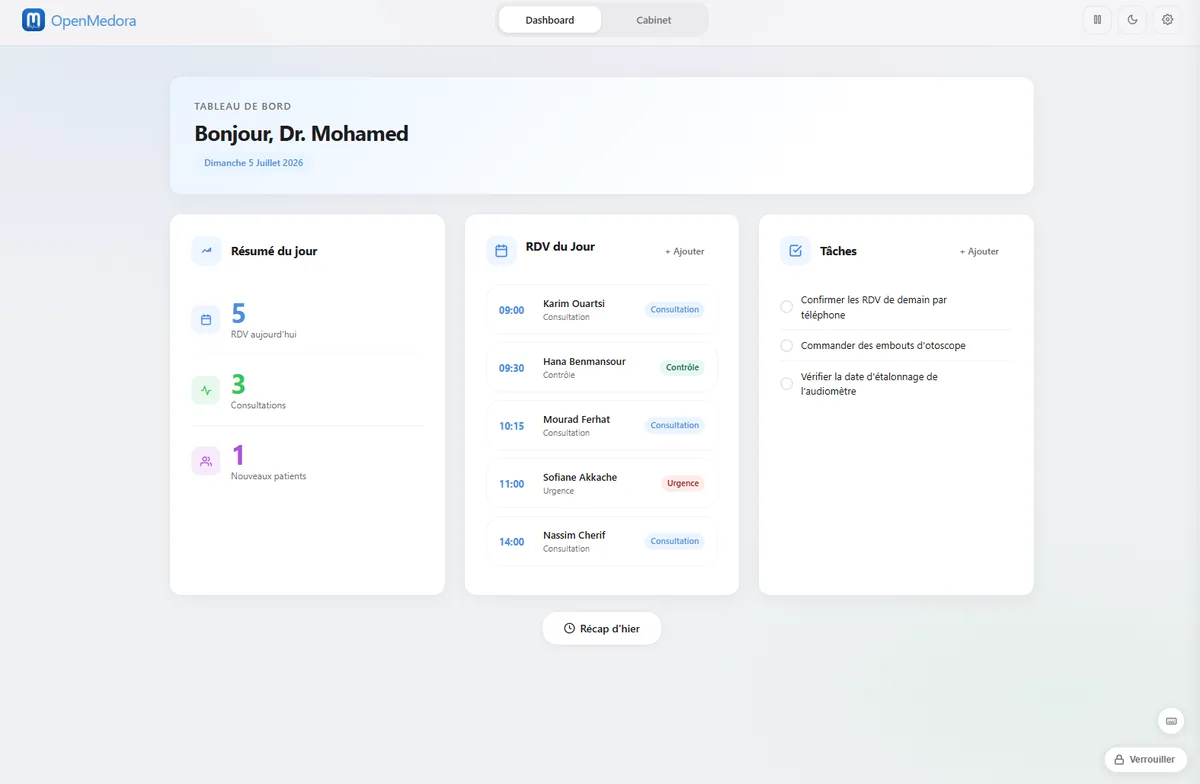Click the date chip Dimanche 5 Juillet 2026
Image resolution: width=1200 pixels, height=784 pixels.
coord(254,163)
